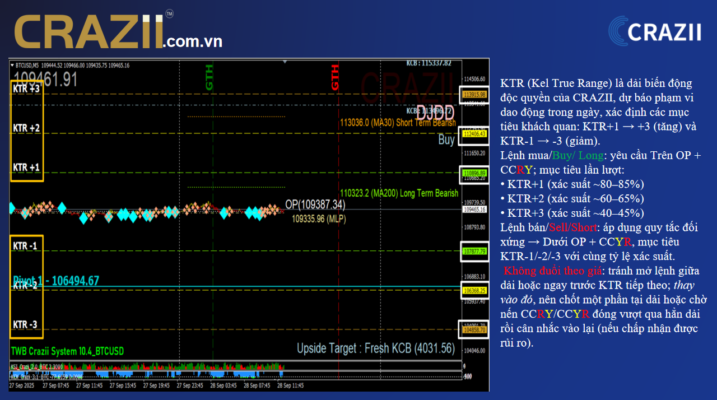Click the 28 Sep 11:45 time axis label
Screen dimensions: 717x400
coord(290,385)
